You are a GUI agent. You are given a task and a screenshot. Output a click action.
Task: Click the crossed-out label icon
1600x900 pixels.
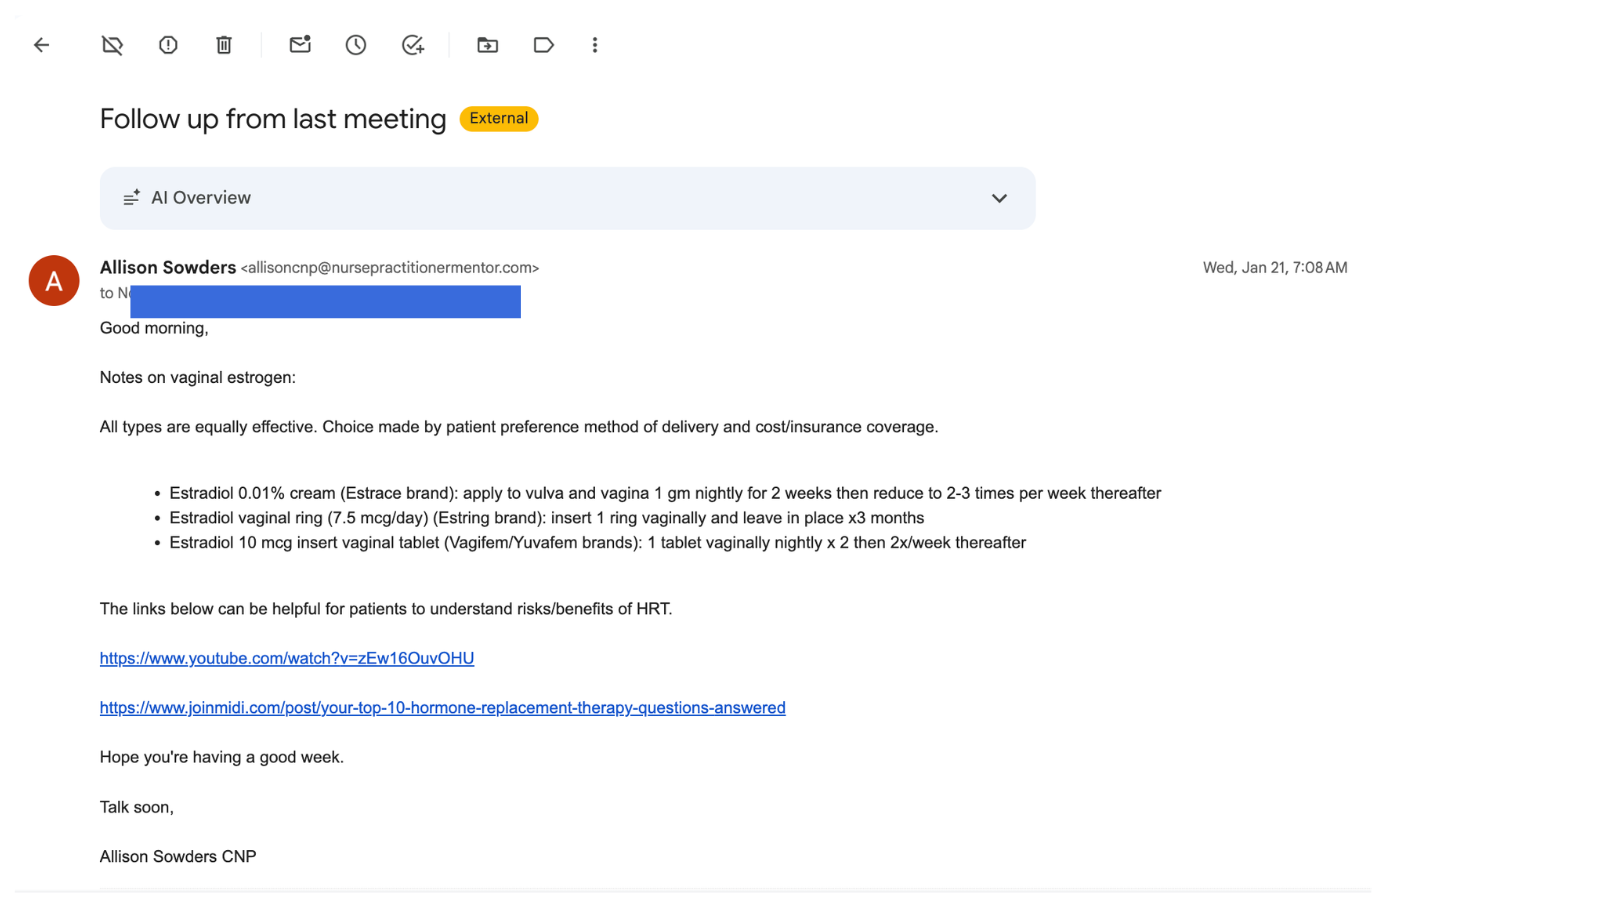coord(112,45)
